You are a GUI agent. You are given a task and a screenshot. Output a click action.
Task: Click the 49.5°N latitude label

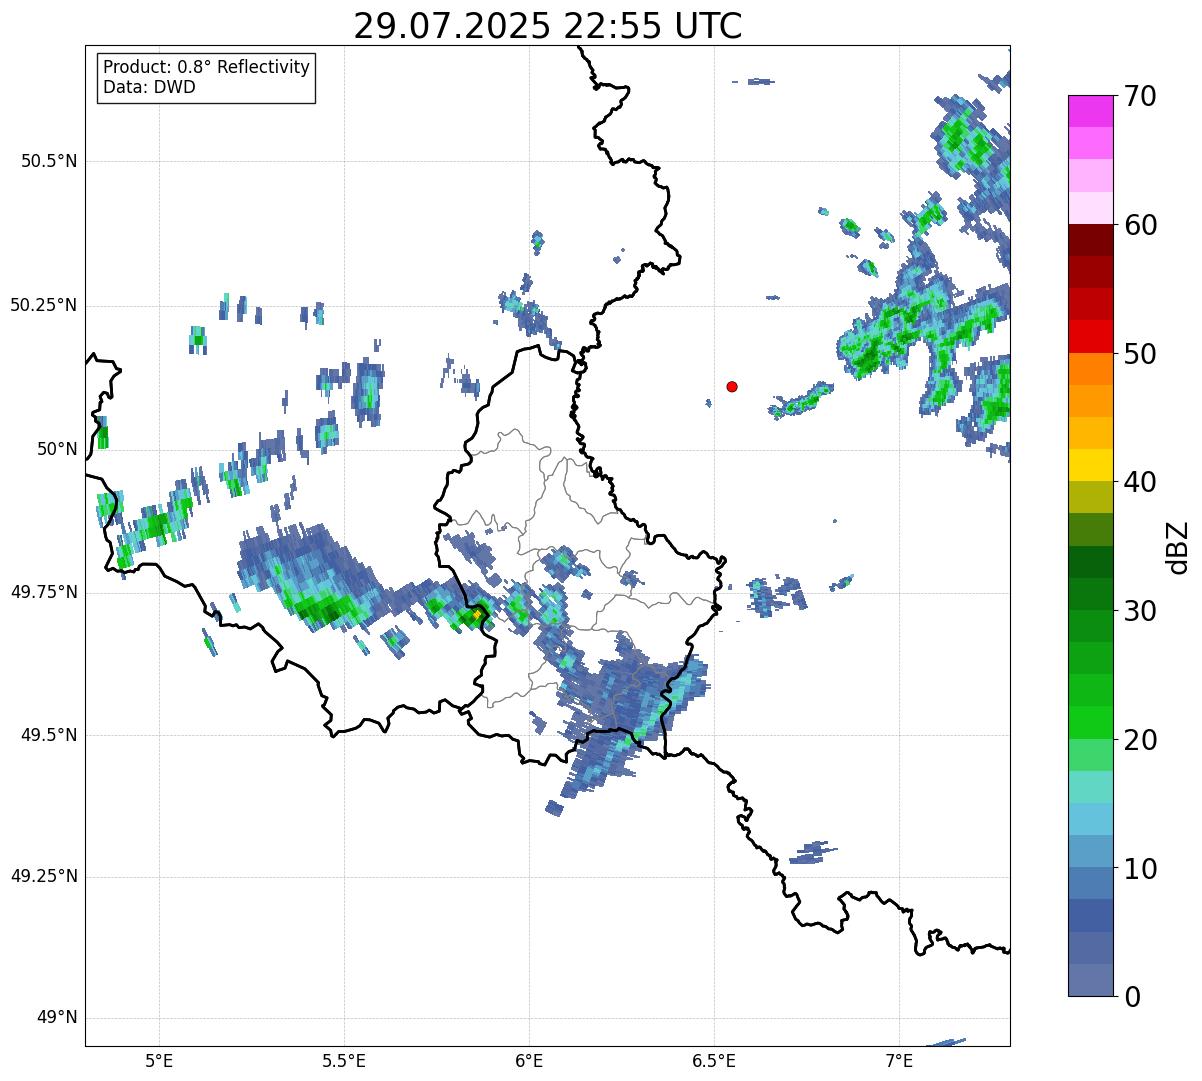coord(49,735)
